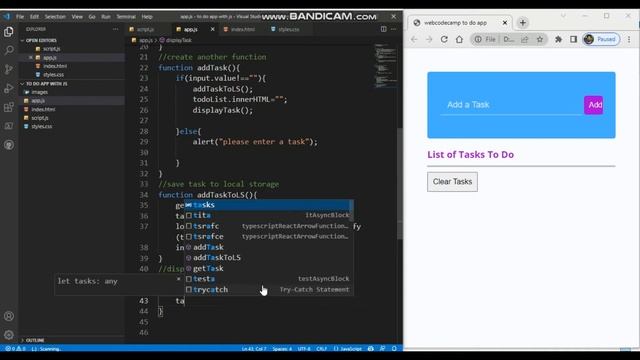Open the Help menu

coord(147,17)
